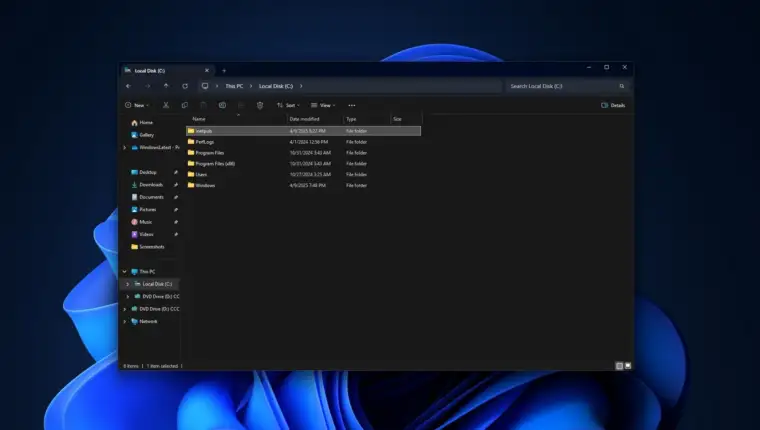The height and width of the screenshot is (430, 760).
Task: Open the See more three-dots menu
Action: click(x=352, y=105)
